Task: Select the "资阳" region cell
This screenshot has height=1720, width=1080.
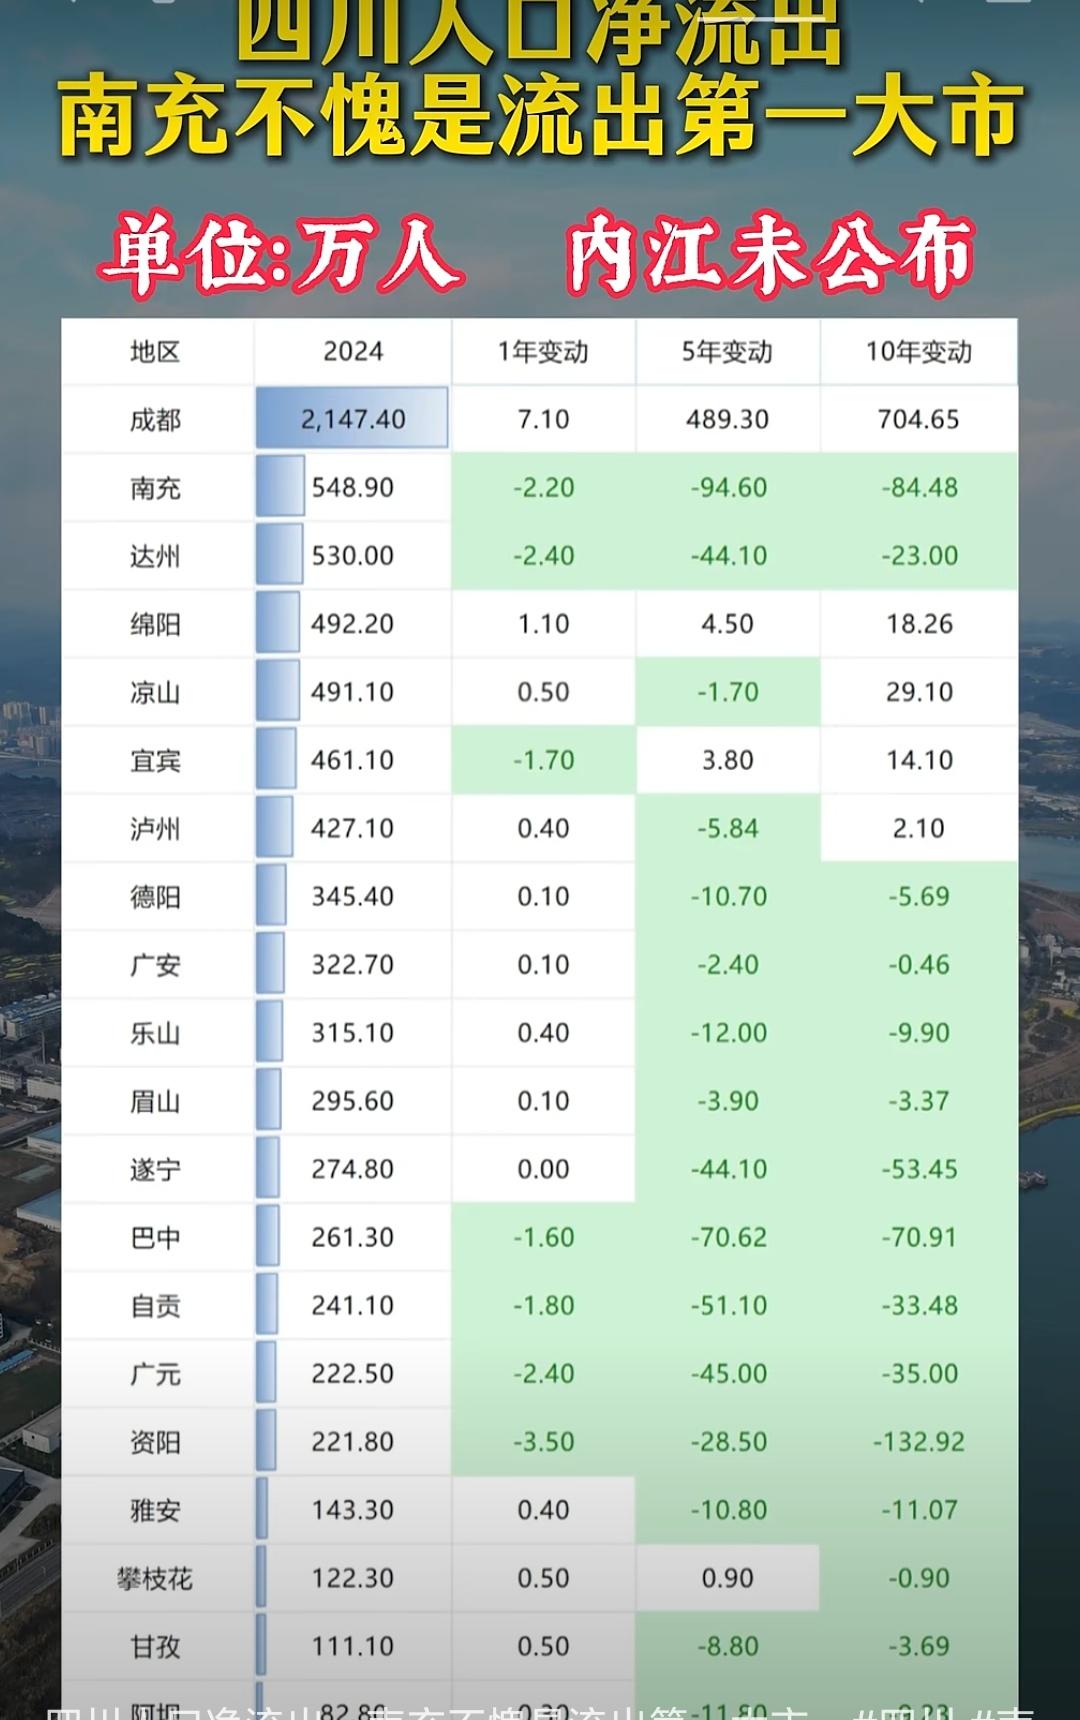Action: coord(155,1440)
